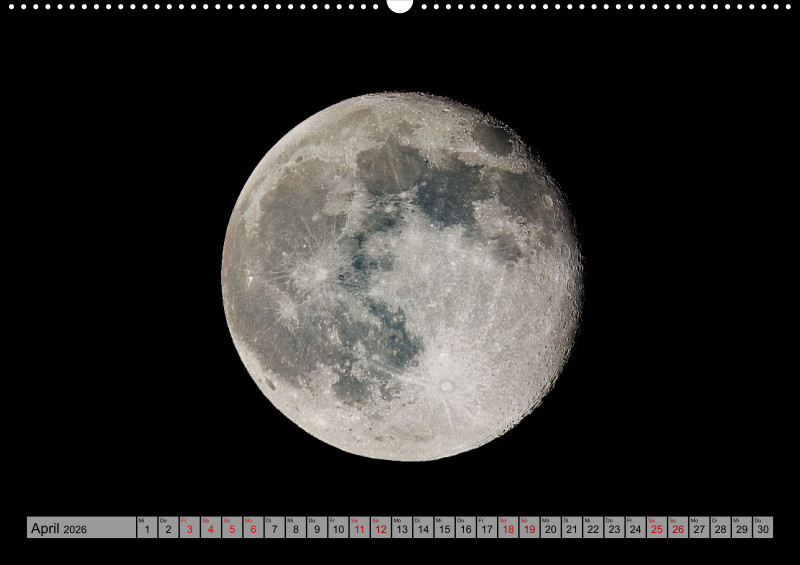Screen dimensions: 800x565
Task: Click the moon photo in the center
Action: [x=402, y=277]
